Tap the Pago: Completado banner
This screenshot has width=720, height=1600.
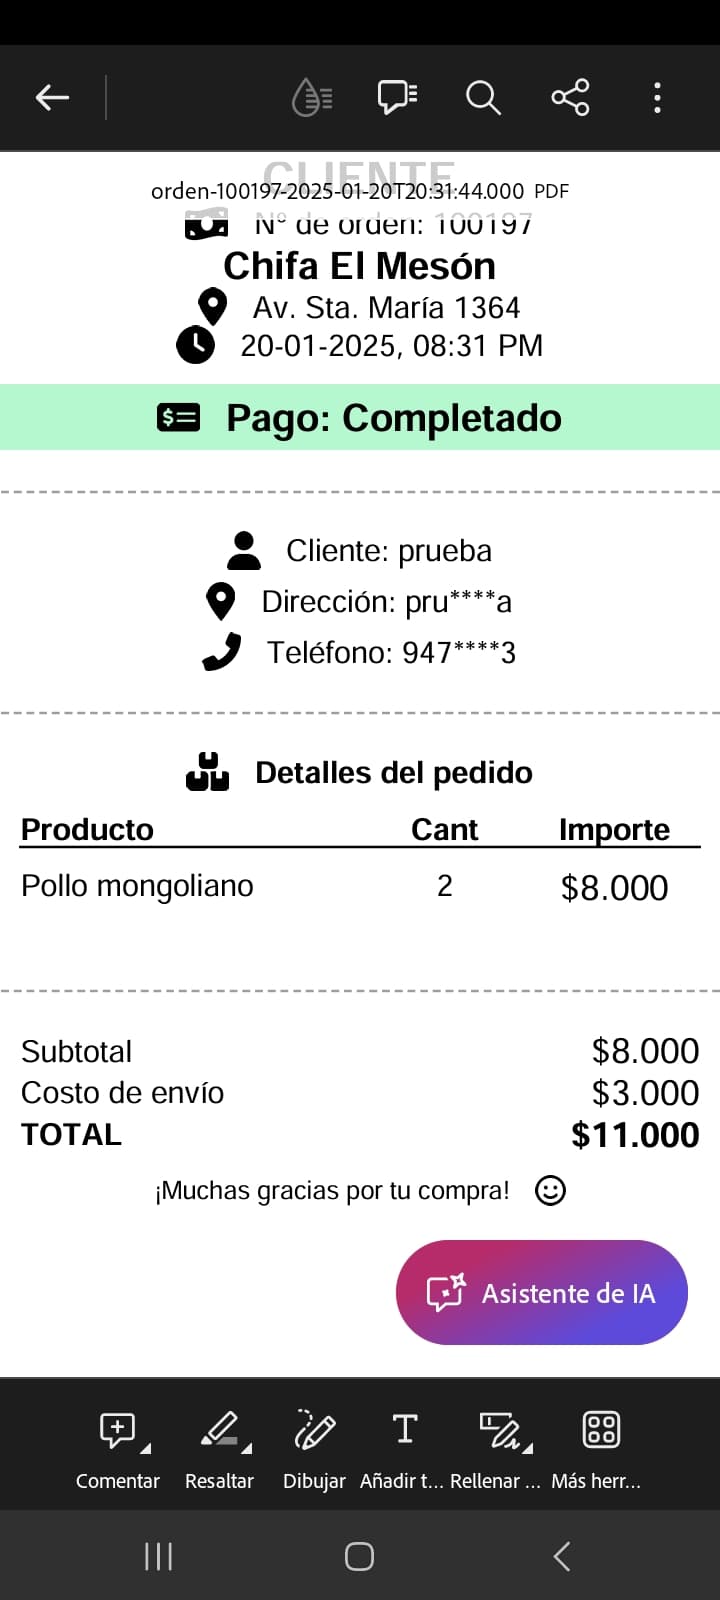pos(360,417)
